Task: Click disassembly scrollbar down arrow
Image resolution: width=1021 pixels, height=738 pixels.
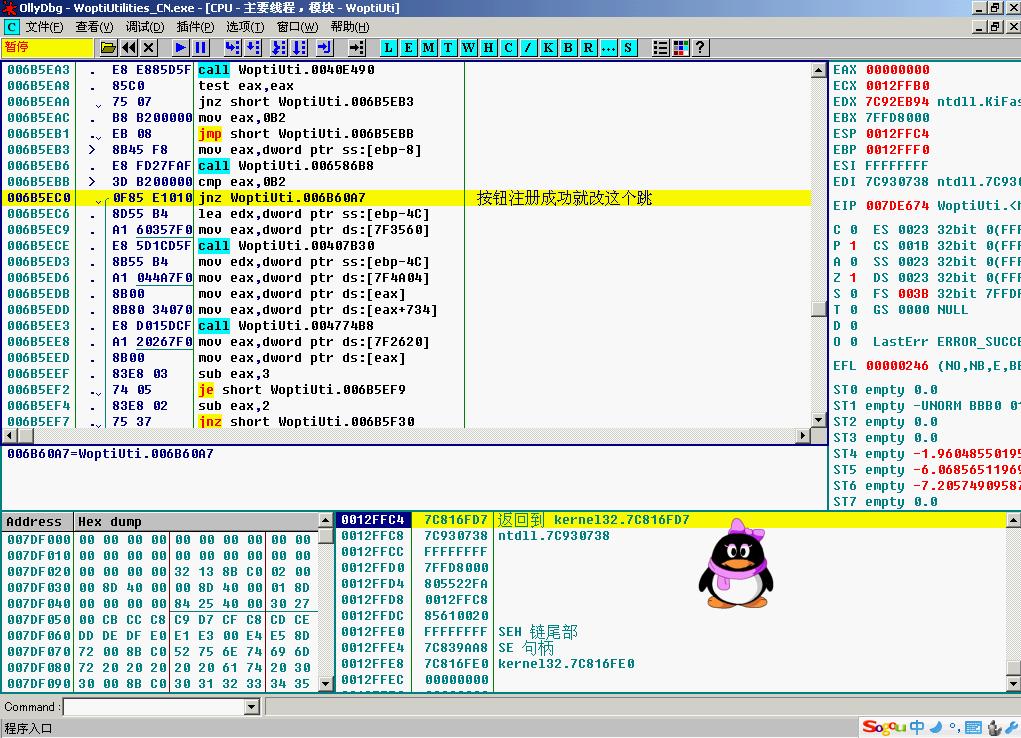Action: (819, 420)
